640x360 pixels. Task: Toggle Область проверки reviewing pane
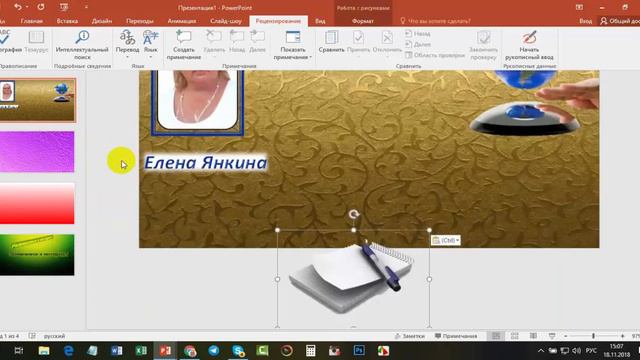click(x=435, y=55)
